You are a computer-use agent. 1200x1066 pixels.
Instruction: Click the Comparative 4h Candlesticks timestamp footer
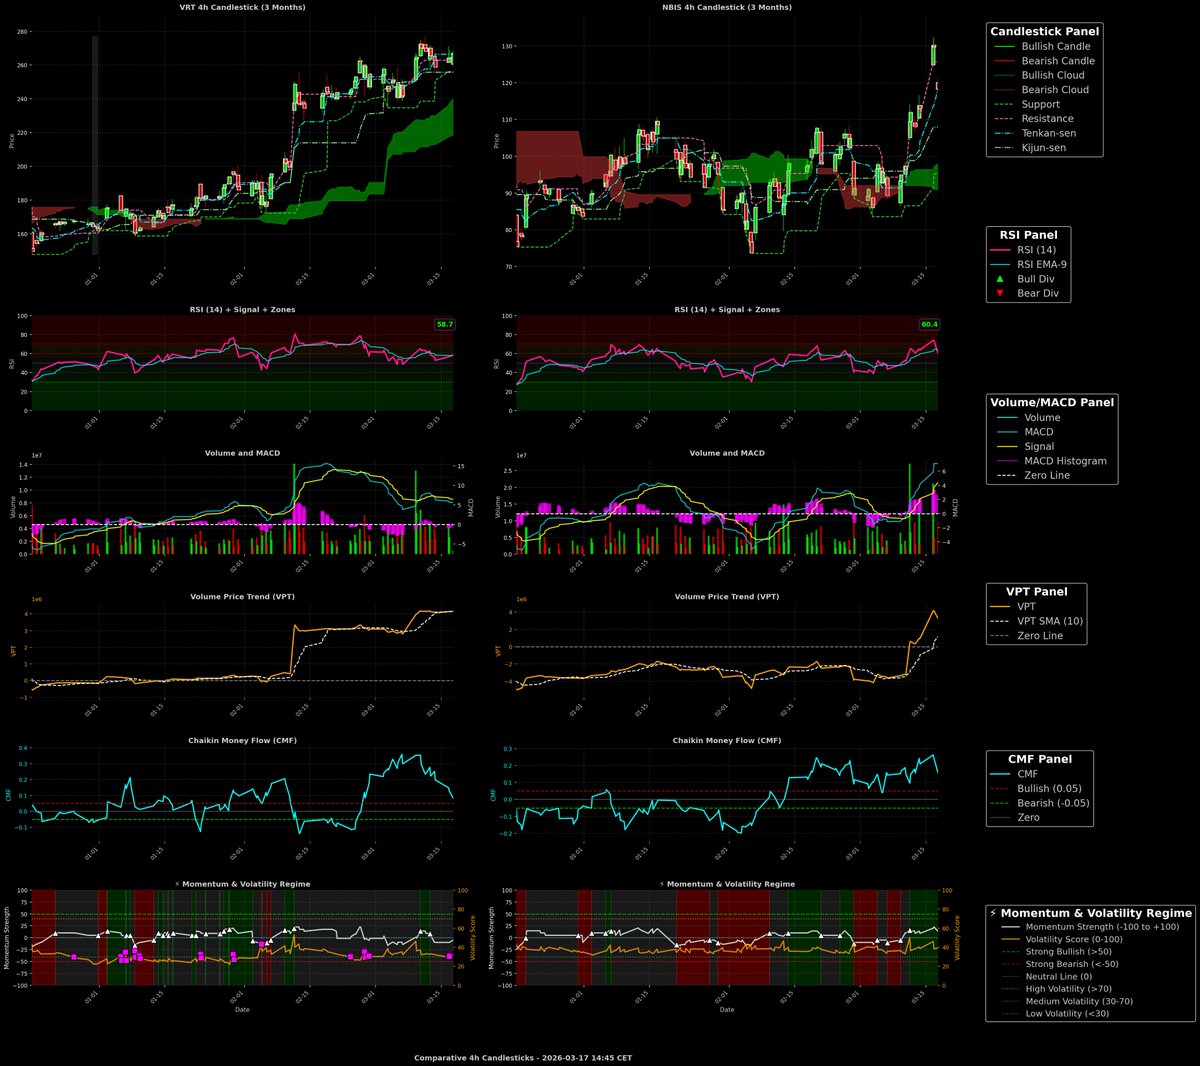[523, 1057]
